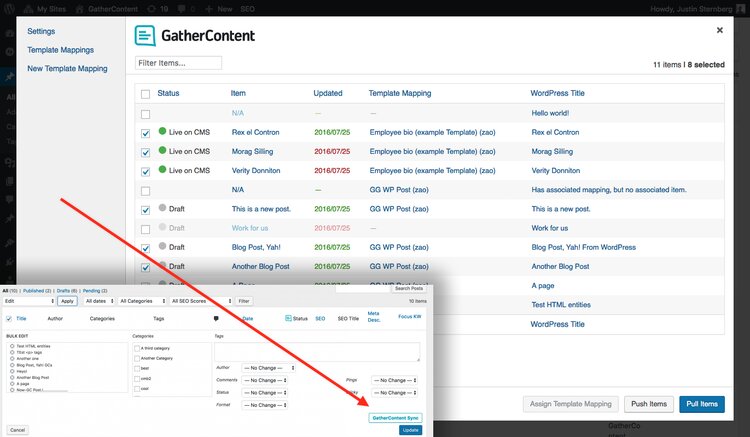Click the green status dot for Verity Donniton
This screenshot has width=750, height=437.
[162, 169]
